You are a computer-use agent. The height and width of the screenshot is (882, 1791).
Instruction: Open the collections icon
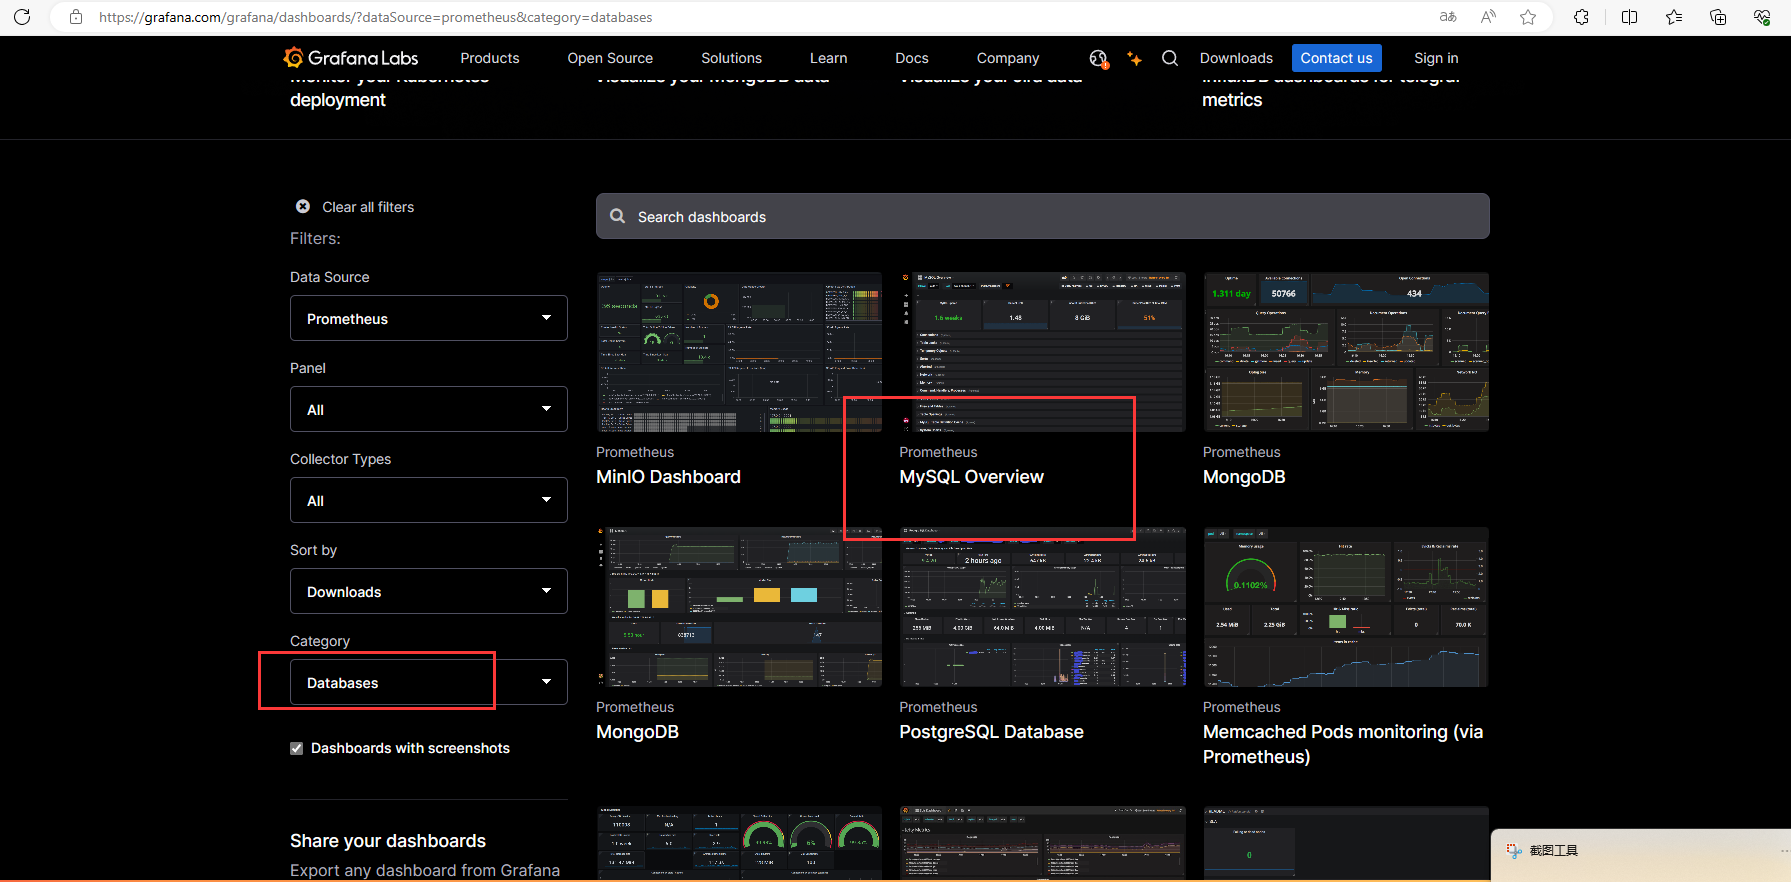1718,17
